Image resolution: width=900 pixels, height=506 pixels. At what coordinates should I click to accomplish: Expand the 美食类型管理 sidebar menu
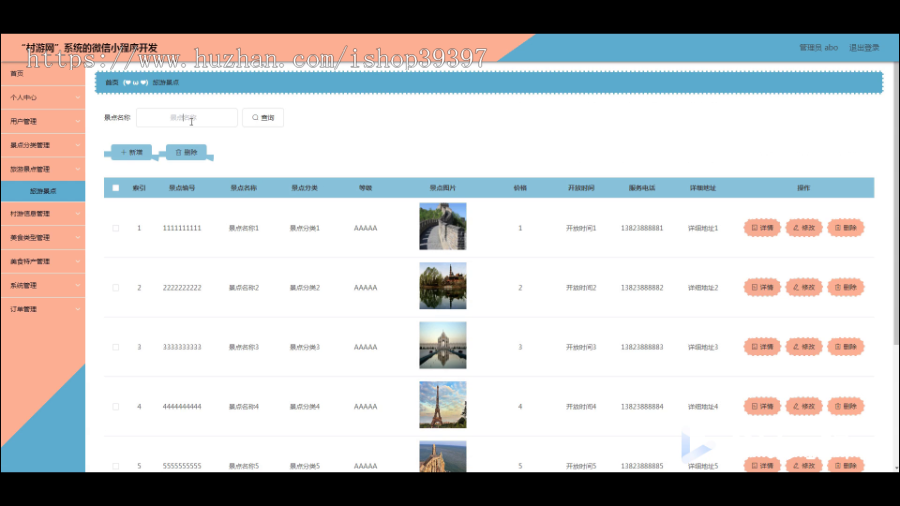pyautogui.click(x=43, y=238)
